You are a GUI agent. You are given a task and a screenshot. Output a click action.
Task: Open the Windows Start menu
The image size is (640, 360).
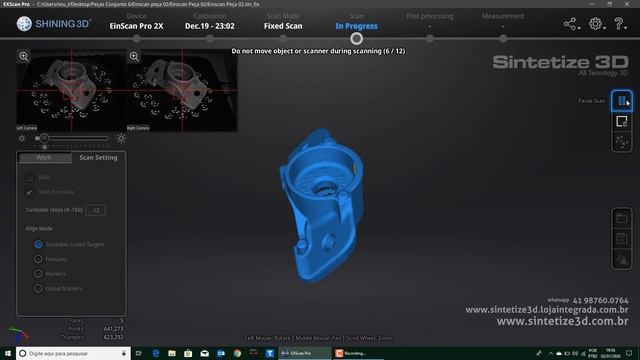[x=8, y=353]
